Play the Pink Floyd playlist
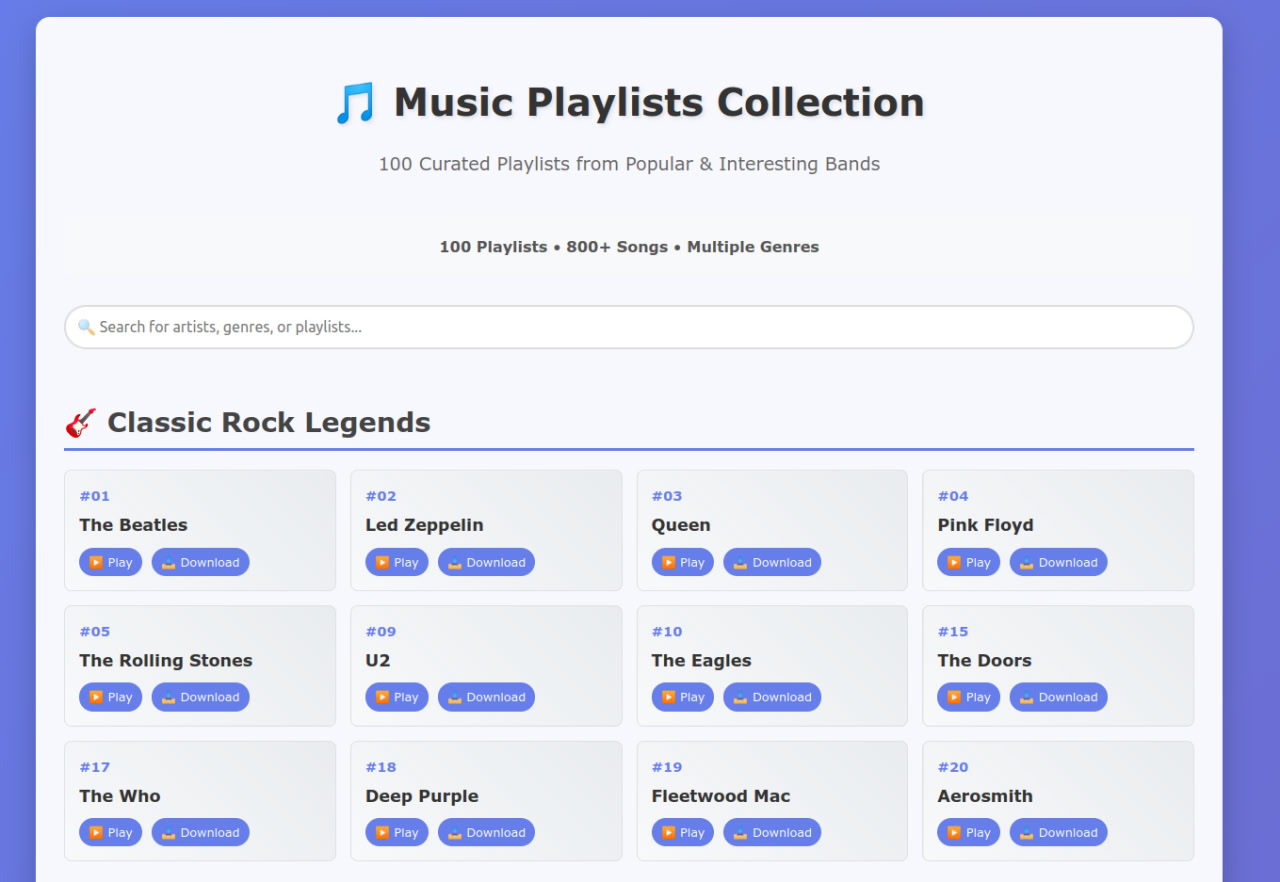This screenshot has height=882, width=1280. [x=969, y=562]
